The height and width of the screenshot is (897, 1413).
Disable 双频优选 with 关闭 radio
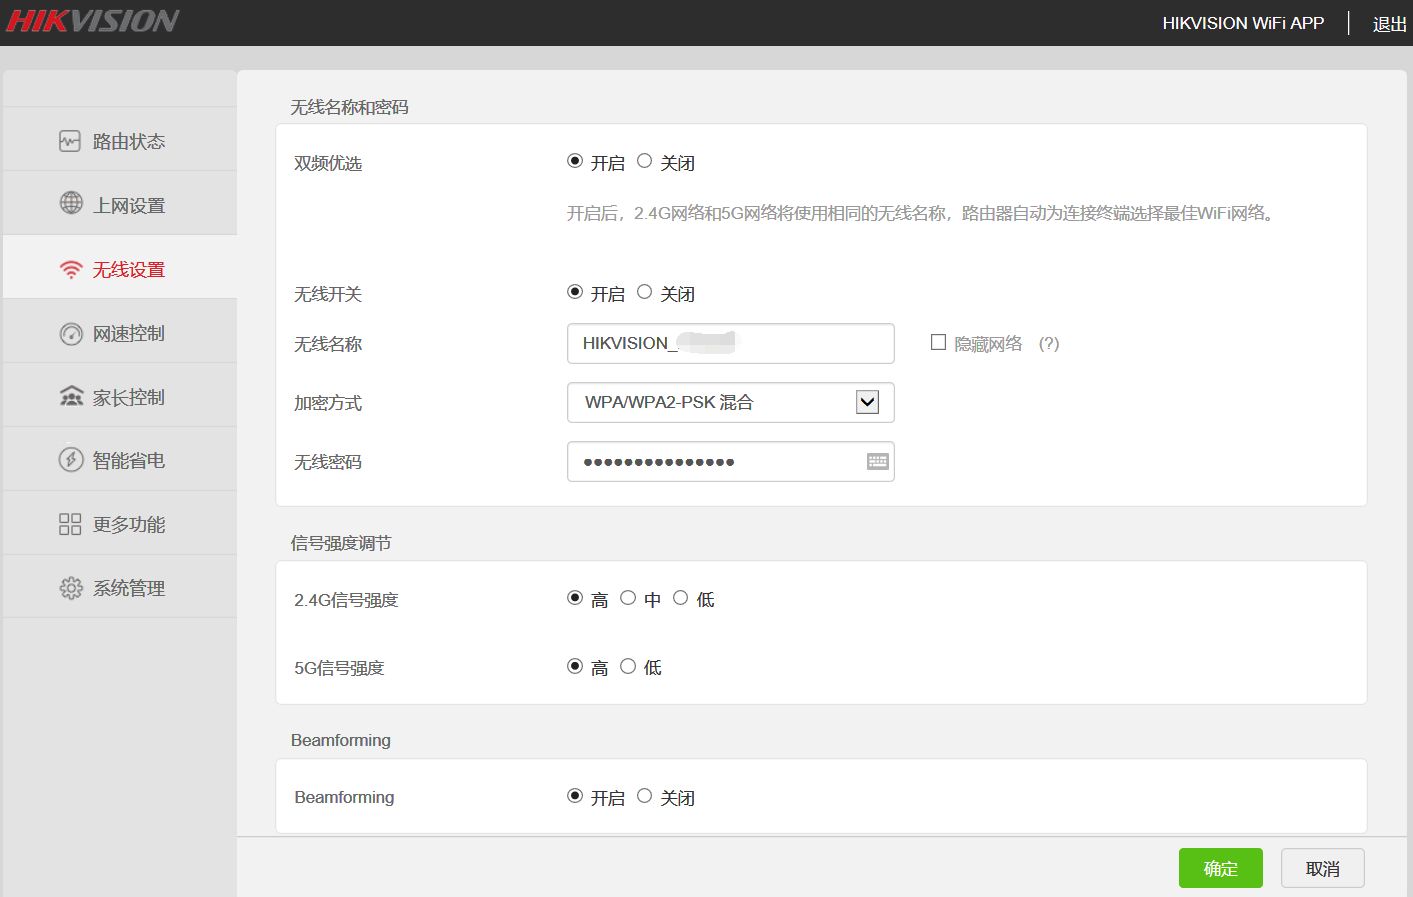(x=644, y=161)
